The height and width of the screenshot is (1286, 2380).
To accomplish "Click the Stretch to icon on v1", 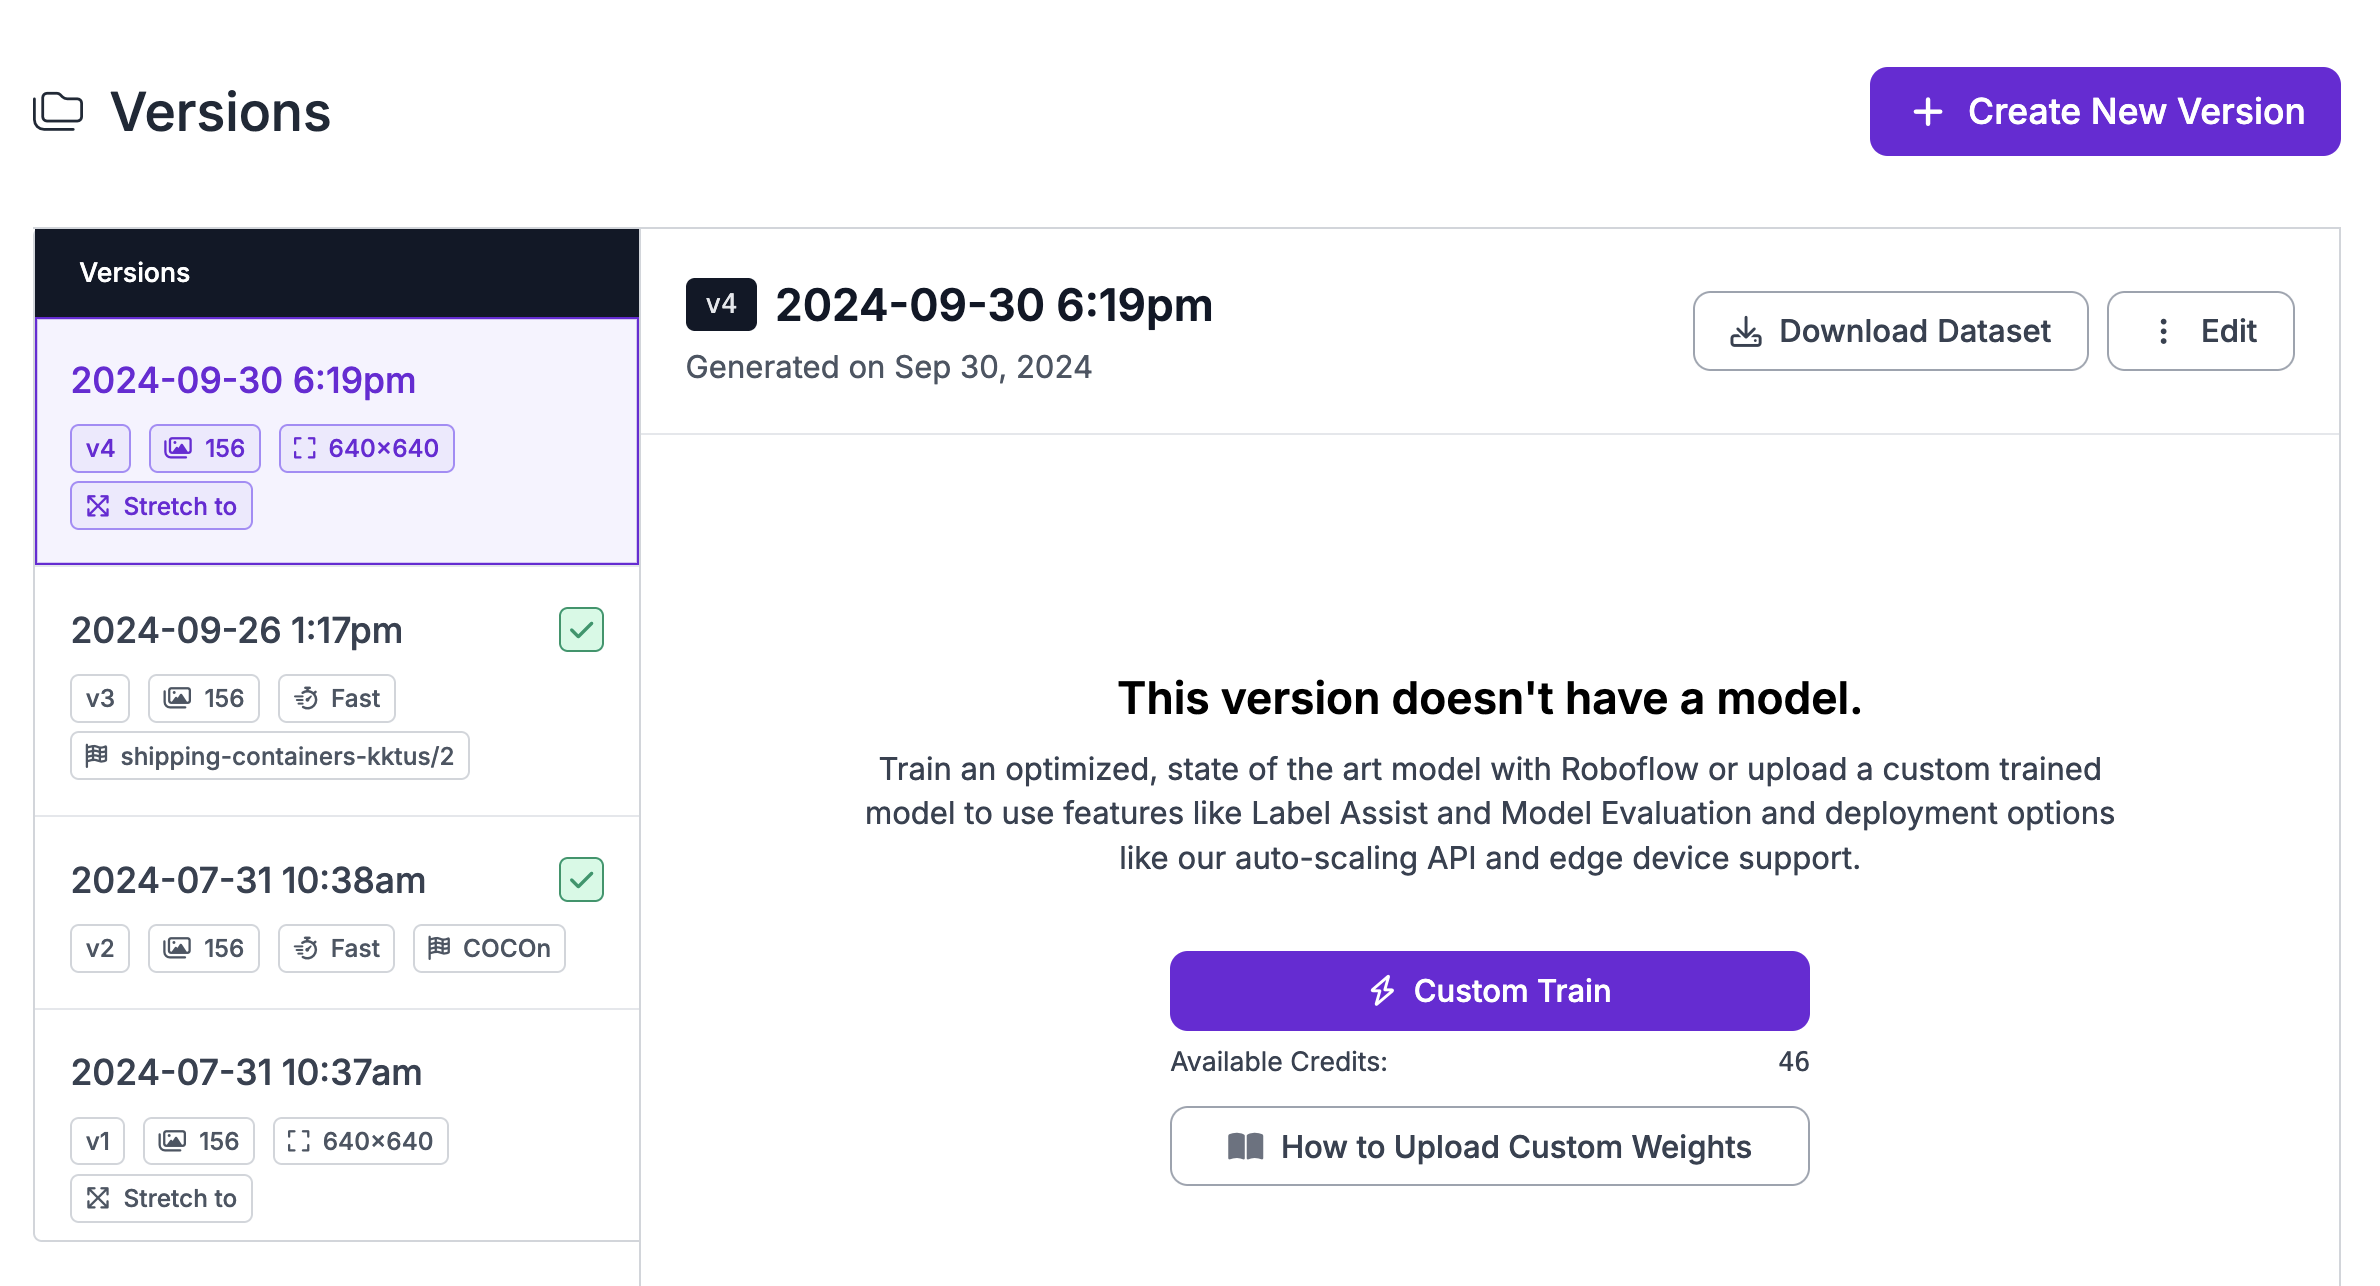I will point(98,1198).
